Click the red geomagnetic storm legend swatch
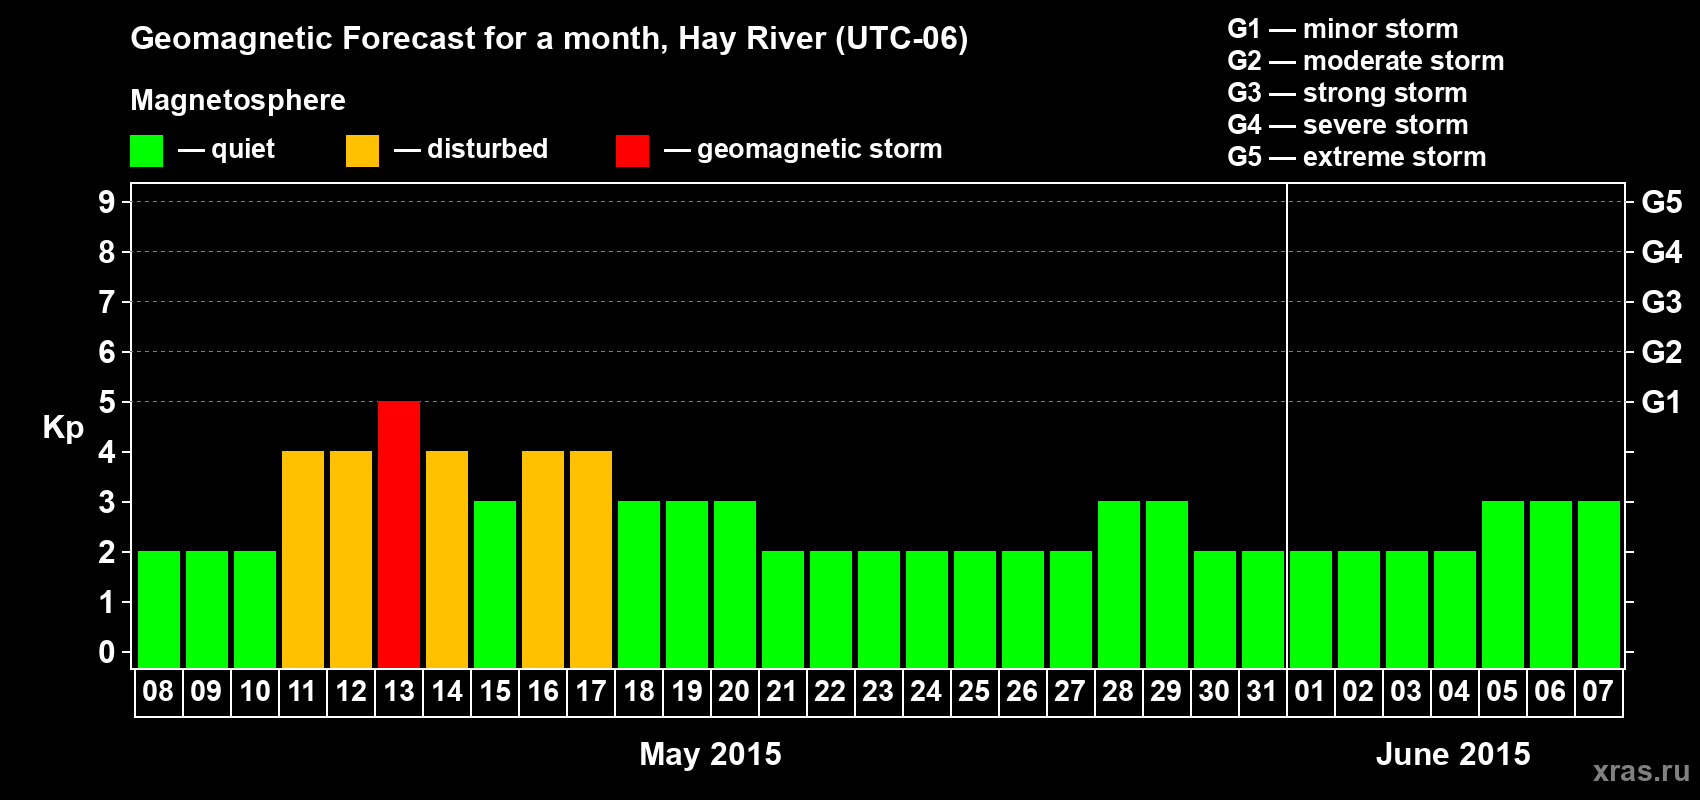 click(x=632, y=151)
